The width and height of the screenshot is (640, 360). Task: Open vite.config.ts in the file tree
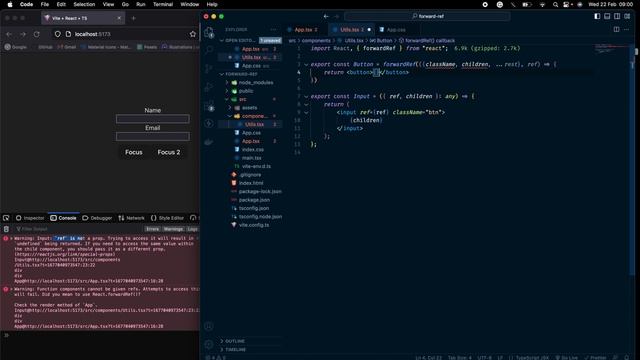point(253,225)
